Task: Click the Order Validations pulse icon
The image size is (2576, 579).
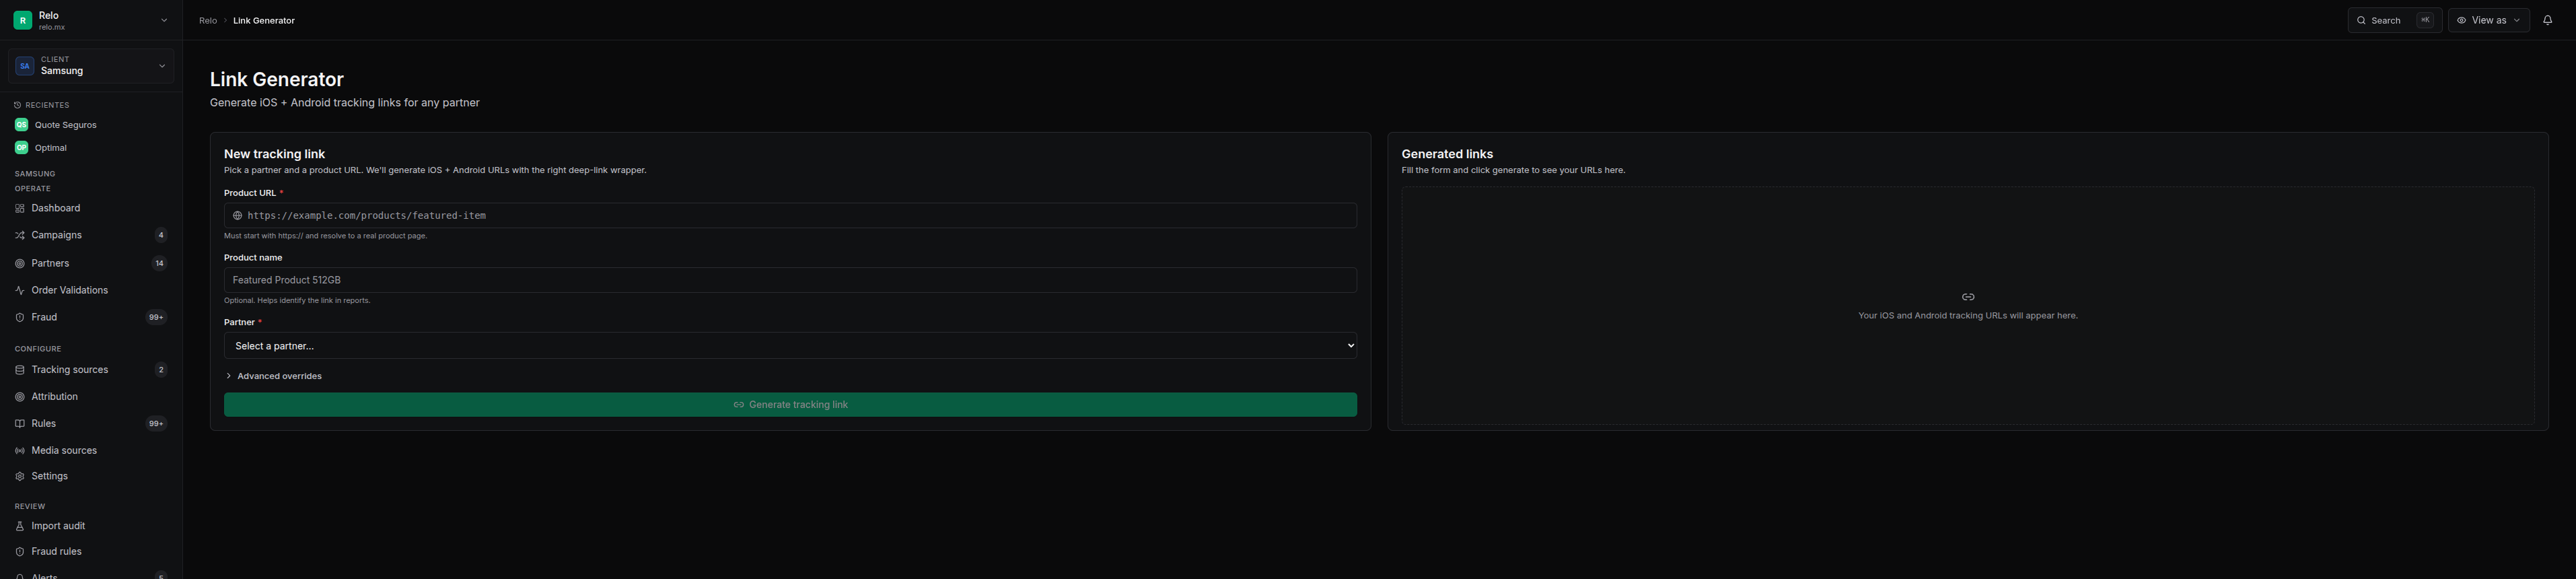Action: tap(20, 290)
